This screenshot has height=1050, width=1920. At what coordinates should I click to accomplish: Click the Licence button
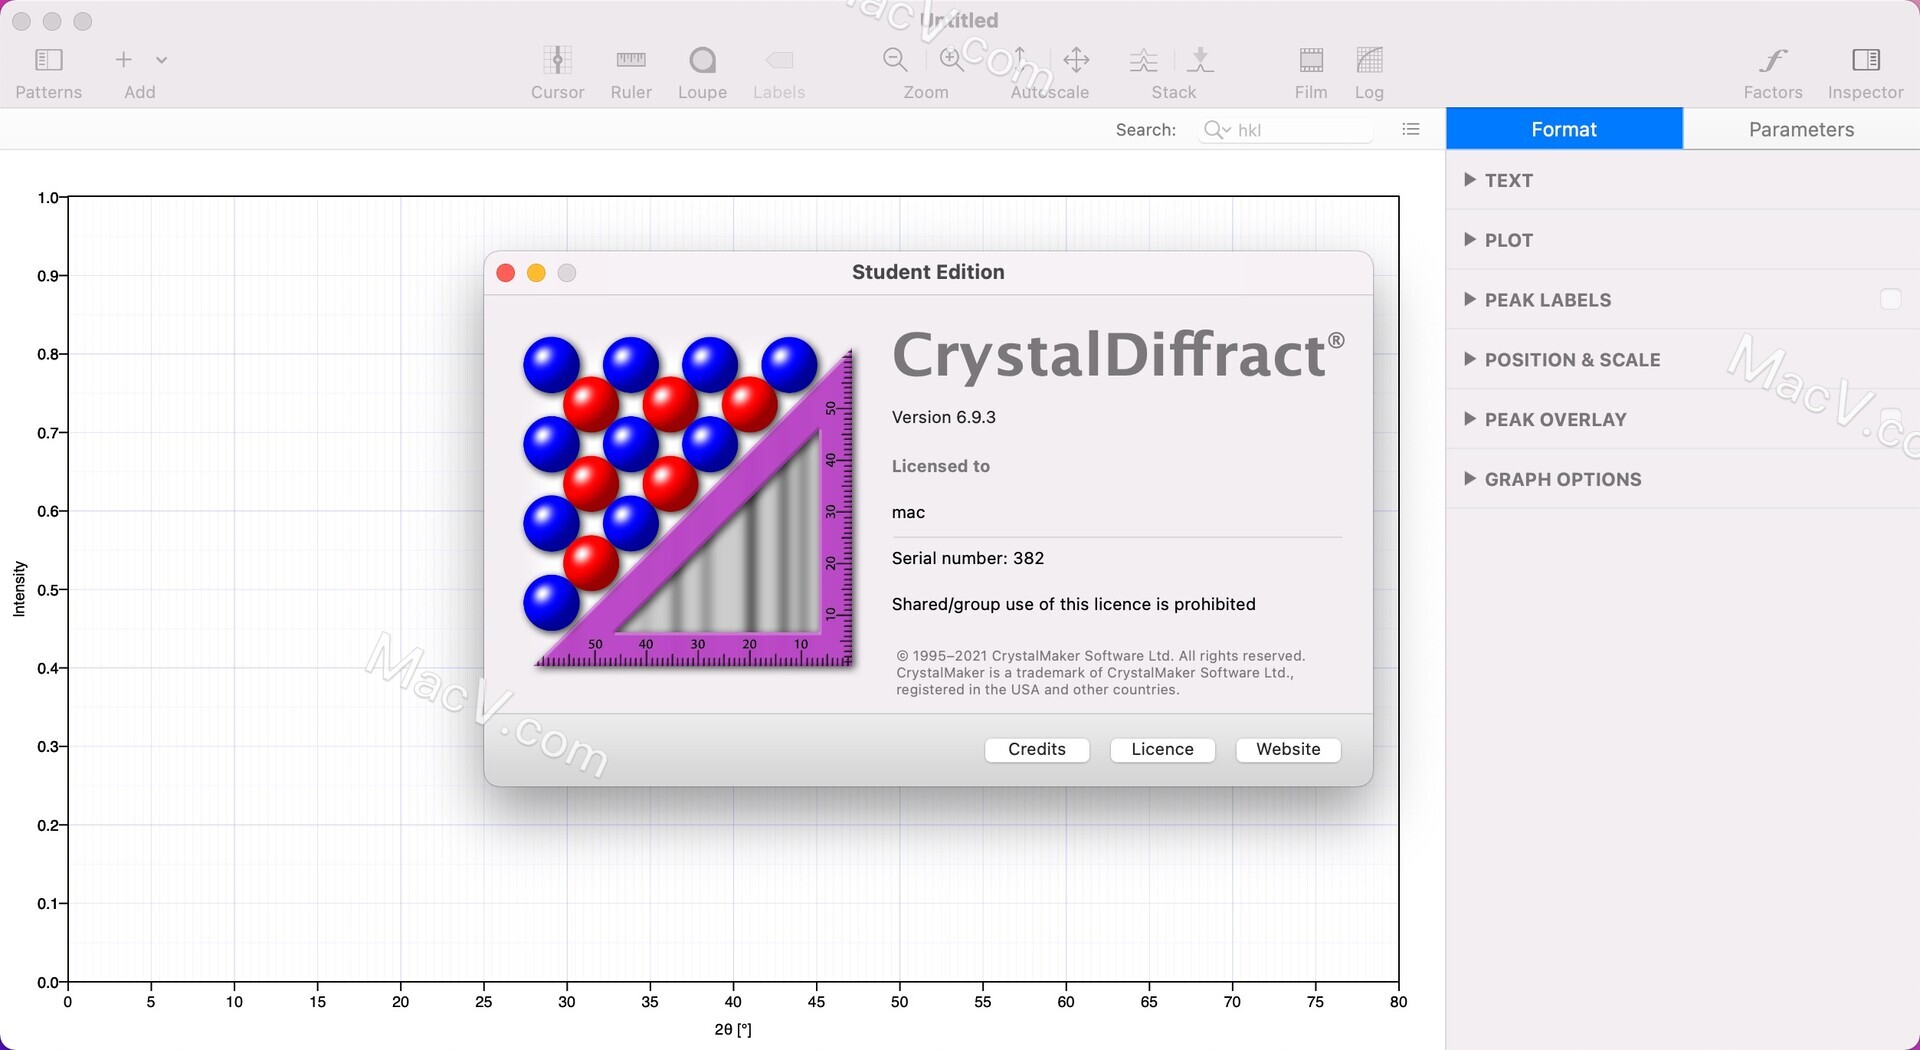point(1162,750)
